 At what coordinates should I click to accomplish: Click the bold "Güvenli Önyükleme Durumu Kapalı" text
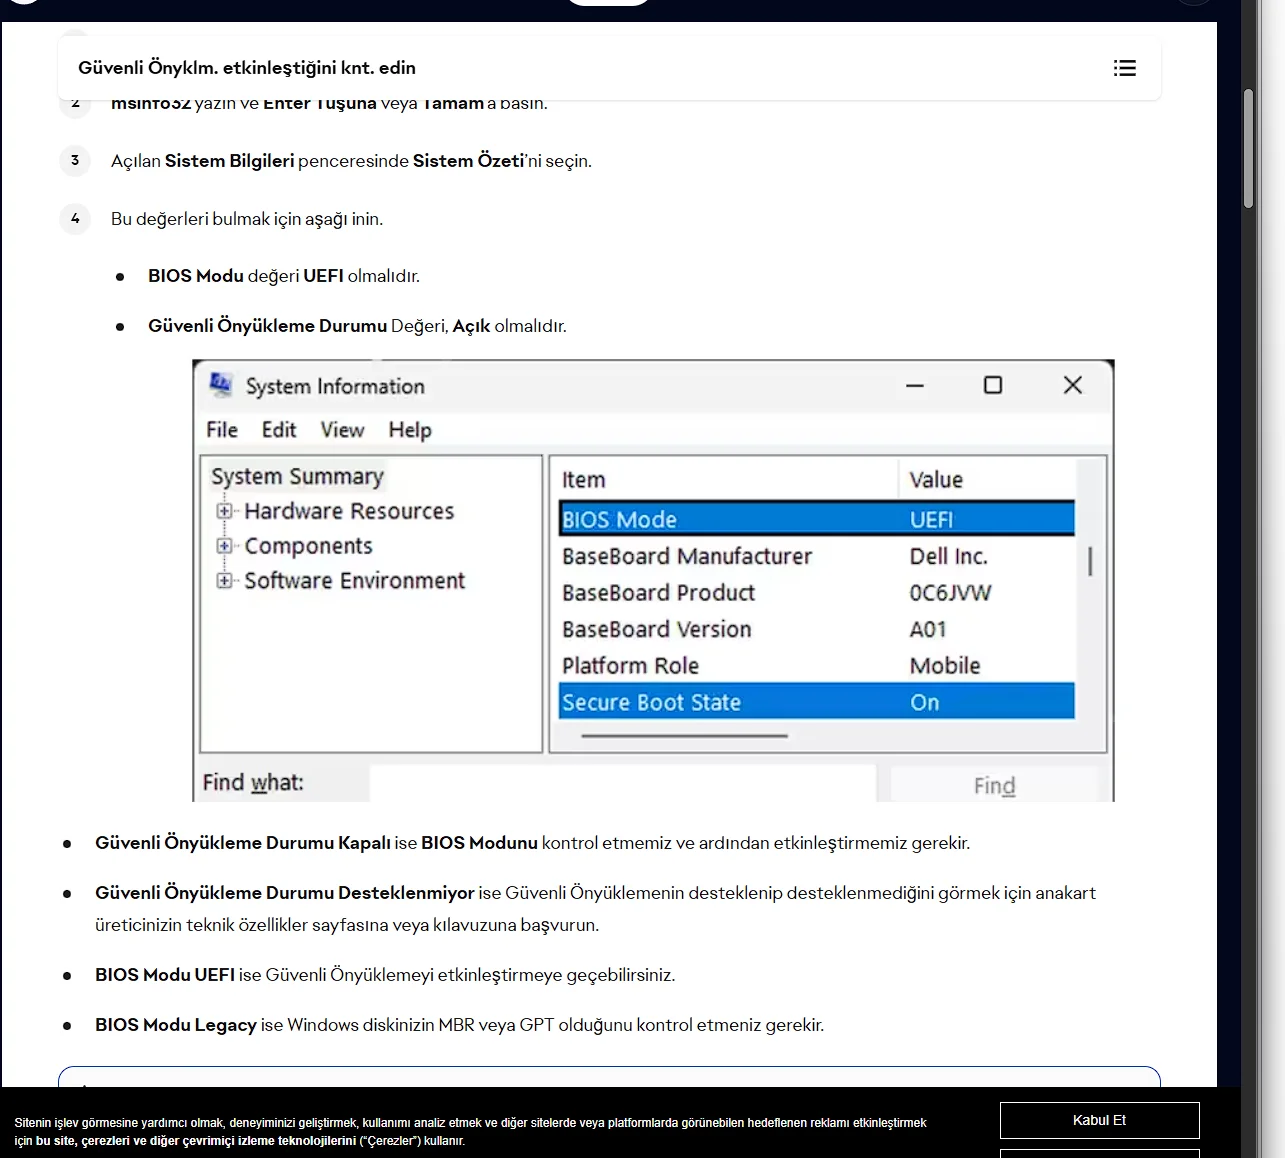click(x=243, y=843)
